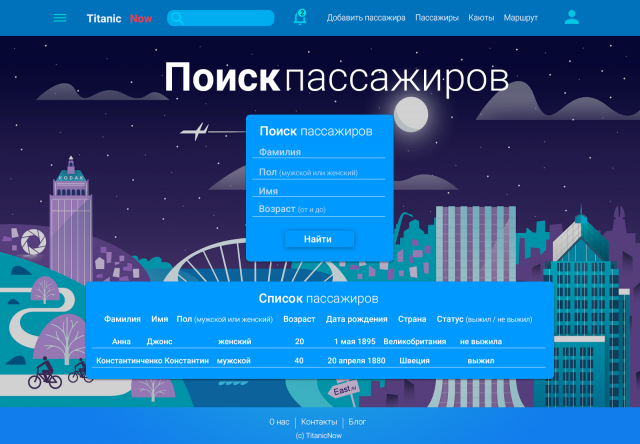Viewport: 640px width, 444px height.
Task: Open the Контакты footer link
Action: [319, 422]
